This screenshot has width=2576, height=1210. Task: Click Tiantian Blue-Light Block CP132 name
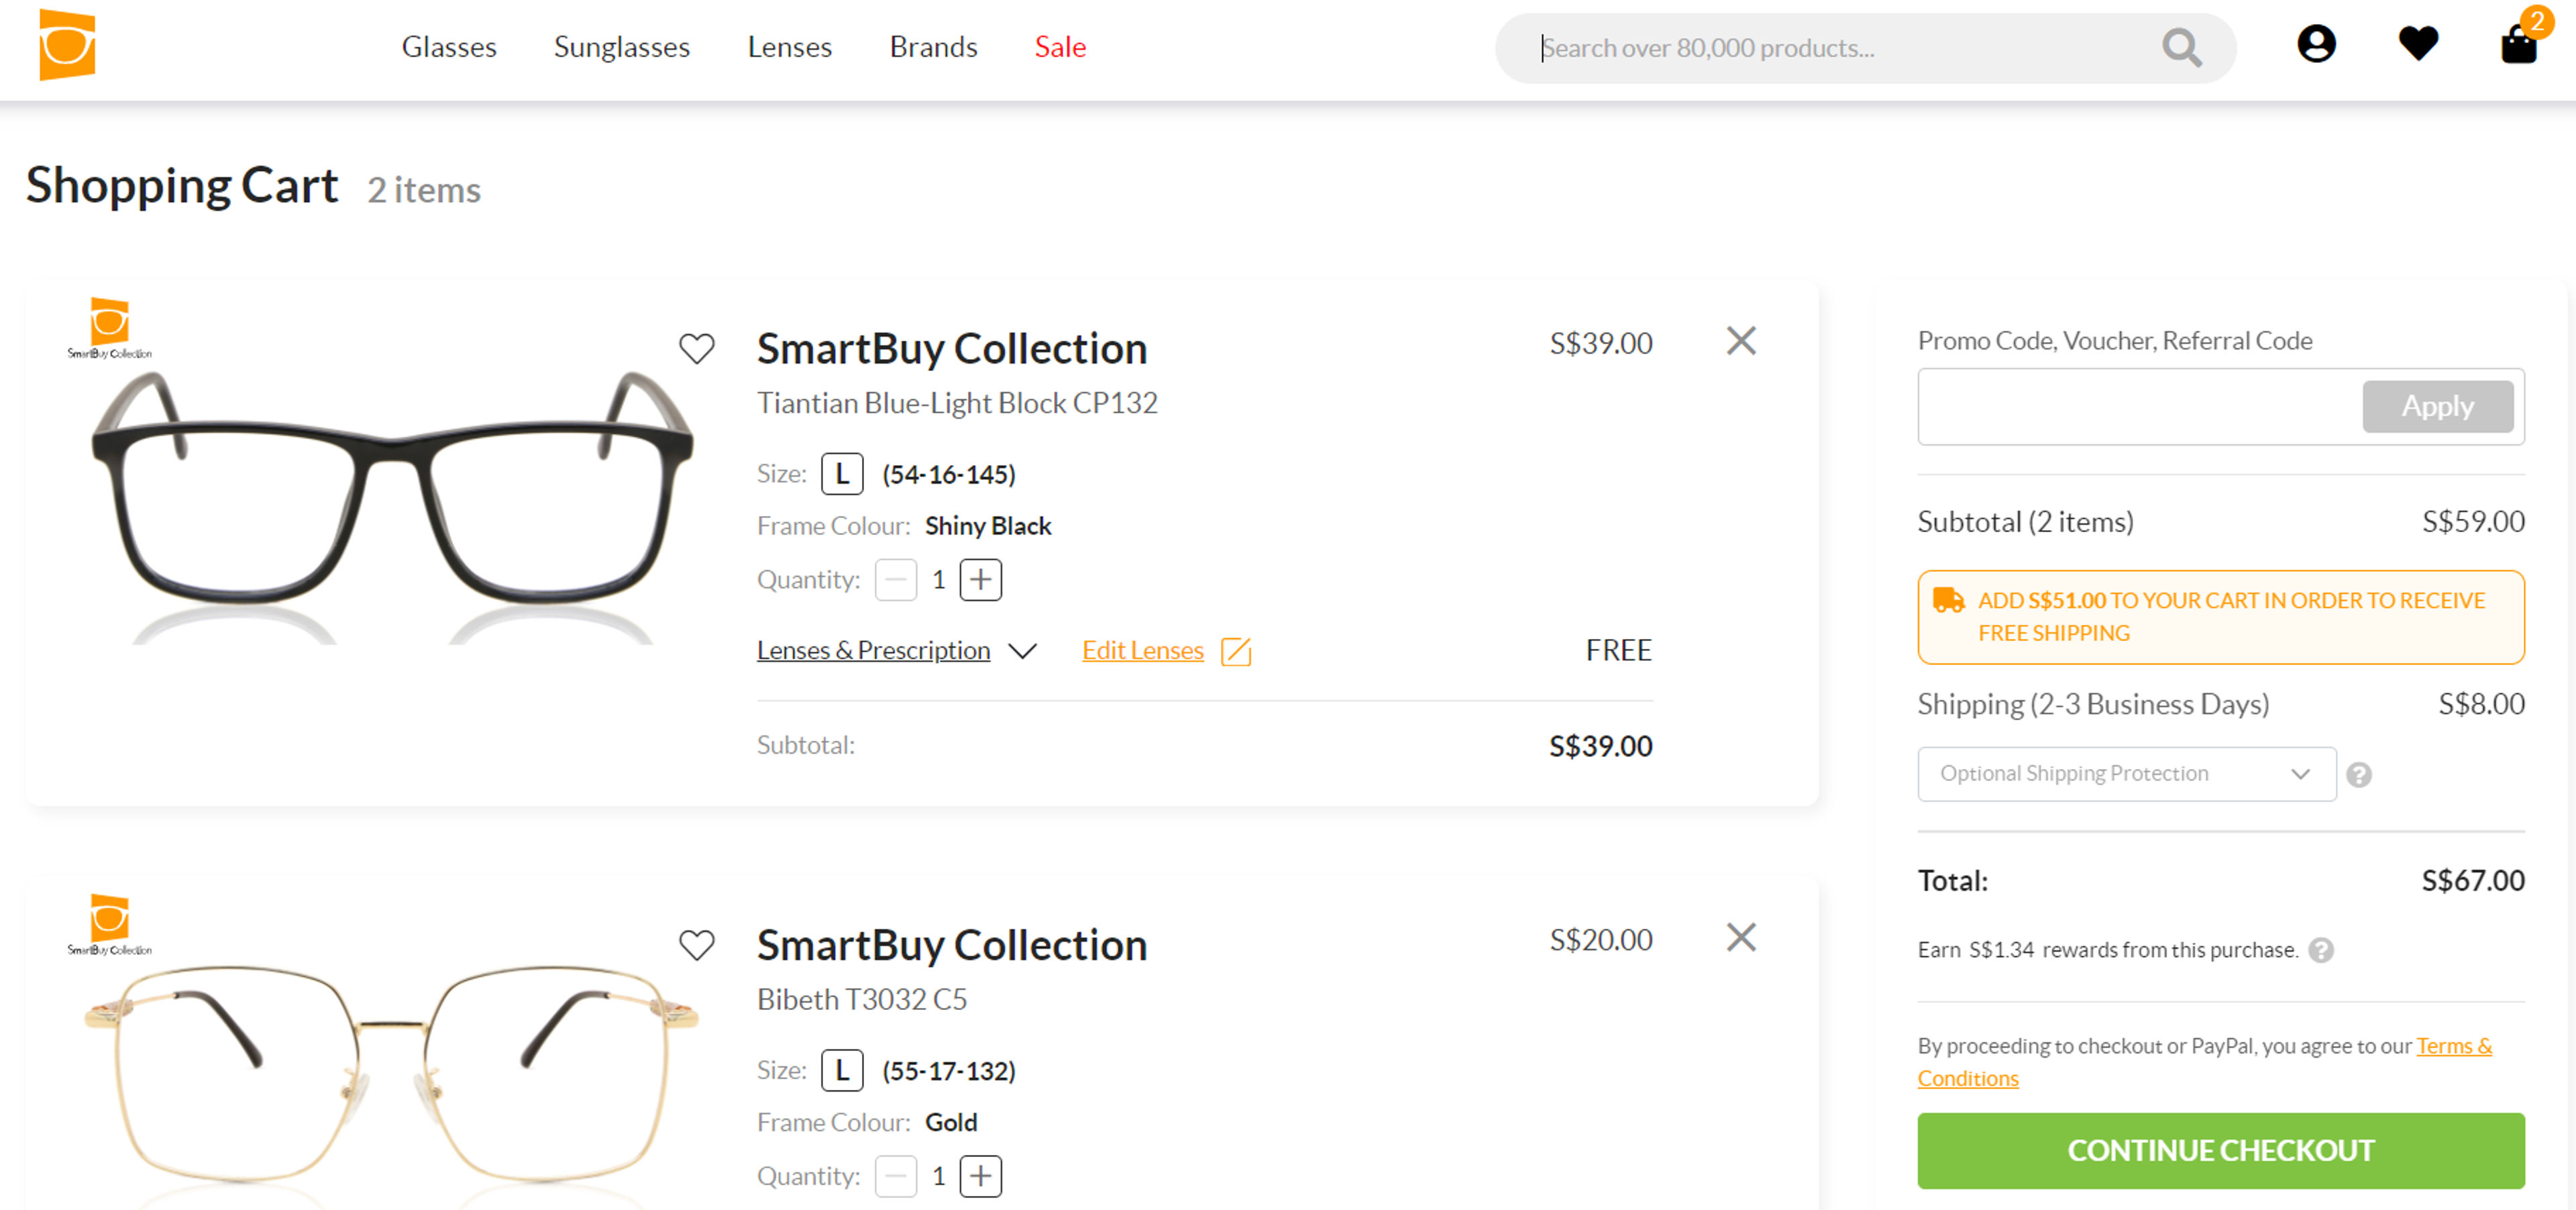[x=957, y=402]
